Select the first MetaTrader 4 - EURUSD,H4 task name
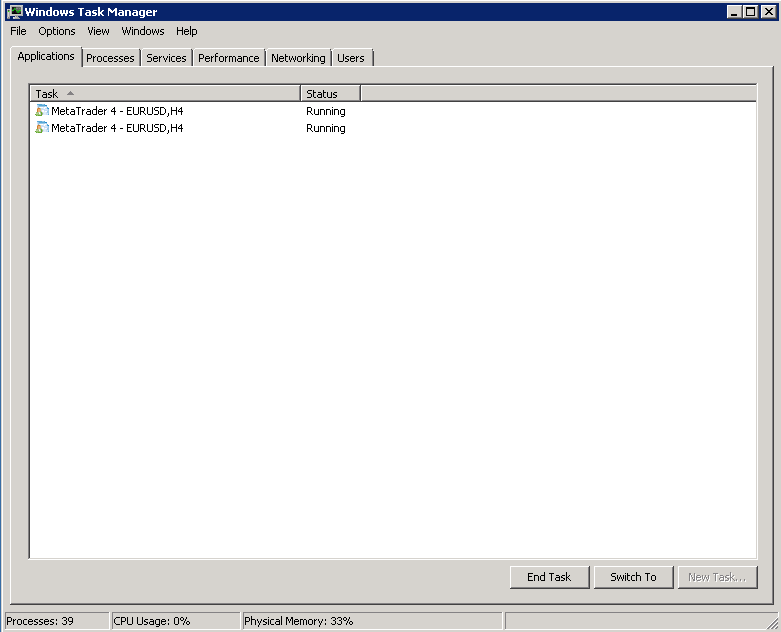The width and height of the screenshot is (781, 632). click(117, 111)
